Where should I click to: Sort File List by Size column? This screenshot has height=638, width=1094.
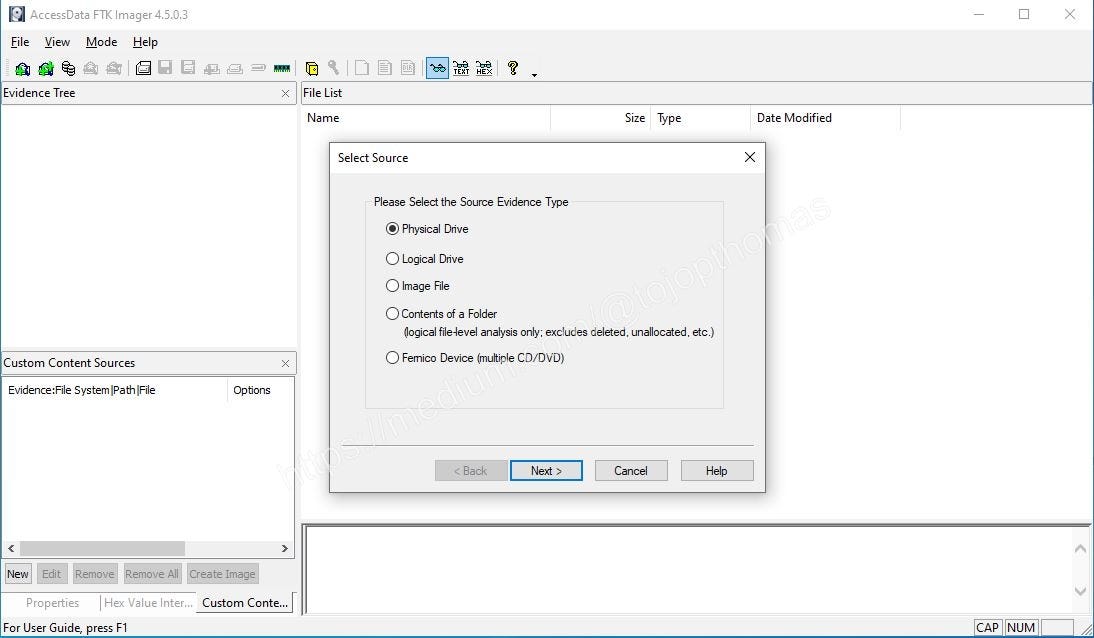pos(601,118)
